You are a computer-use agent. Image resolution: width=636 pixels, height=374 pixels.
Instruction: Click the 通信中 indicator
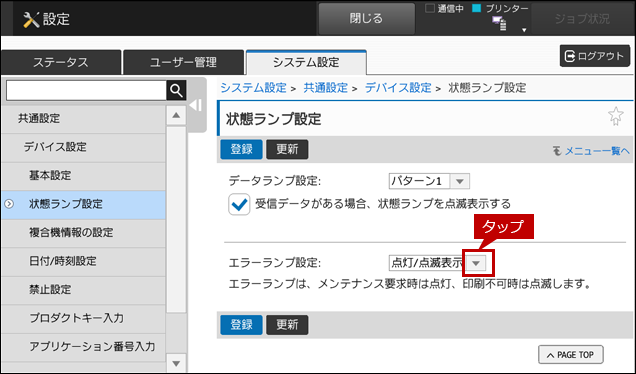pyautogui.click(x=444, y=9)
